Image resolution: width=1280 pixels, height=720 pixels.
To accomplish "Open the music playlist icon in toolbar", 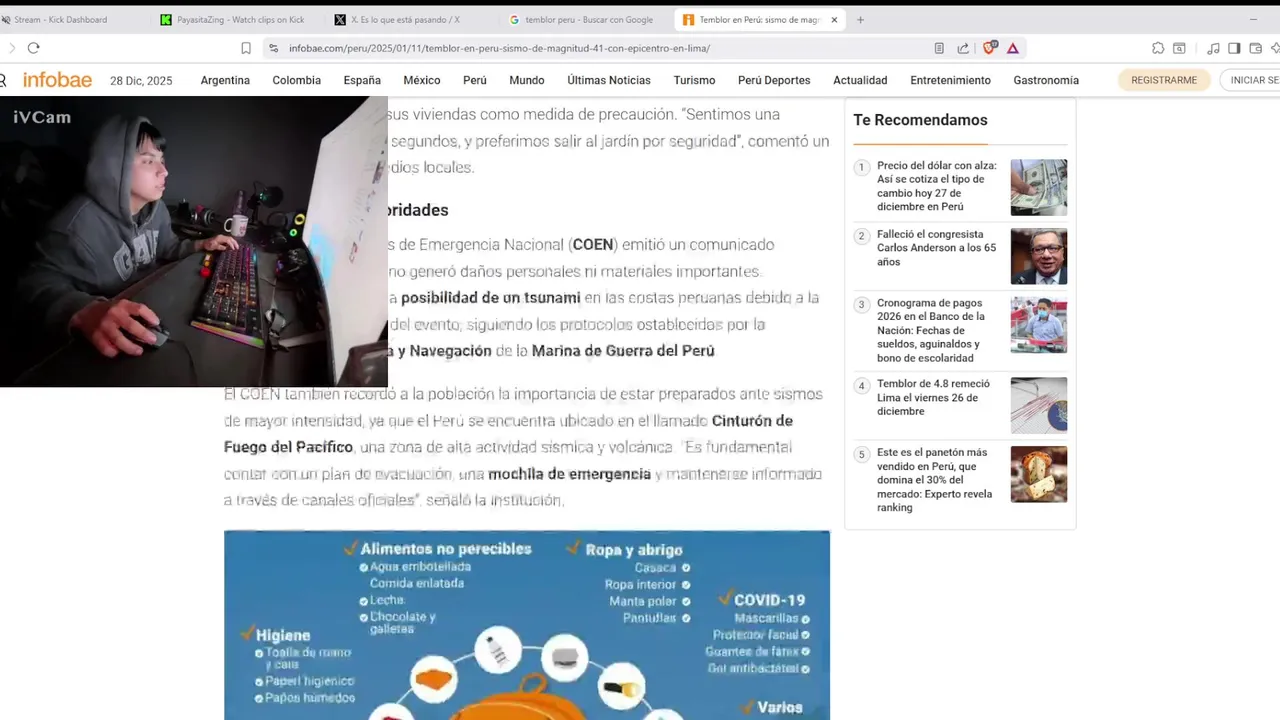I will pos(1213,48).
